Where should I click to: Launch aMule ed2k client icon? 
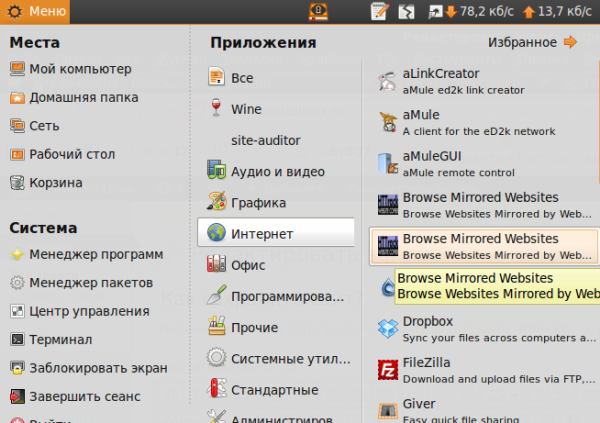pos(388,122)
